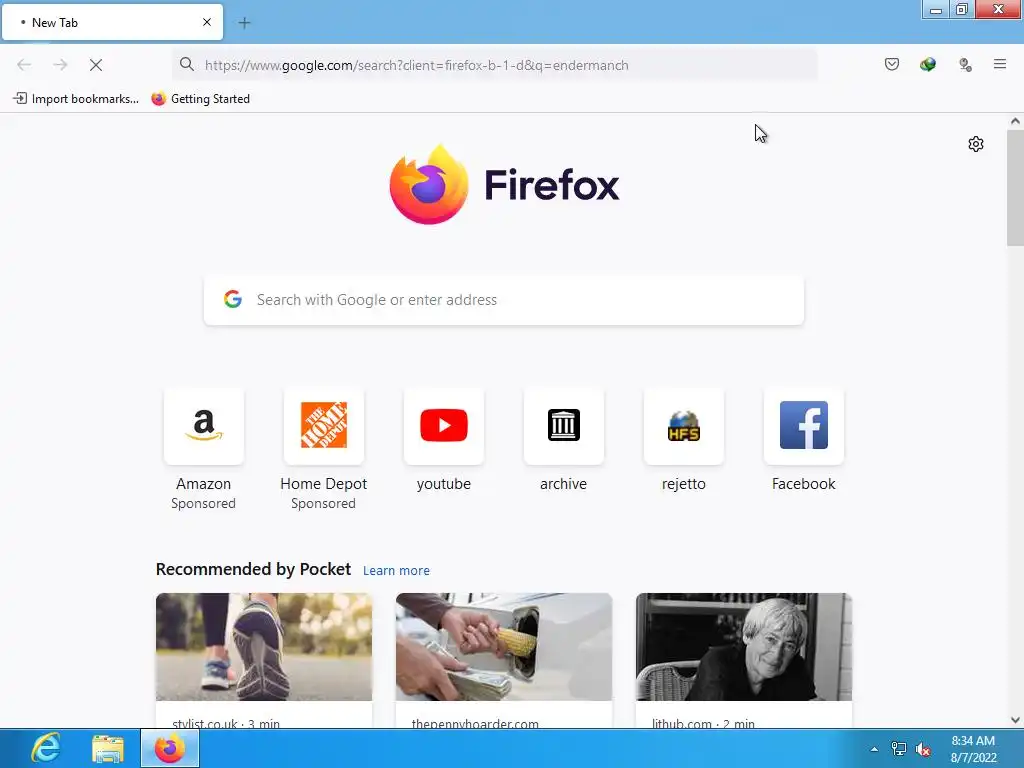The height and width of the screenshot is (768, 1024).
Task: Close the New Tab tab
Action: click(207, 22)
